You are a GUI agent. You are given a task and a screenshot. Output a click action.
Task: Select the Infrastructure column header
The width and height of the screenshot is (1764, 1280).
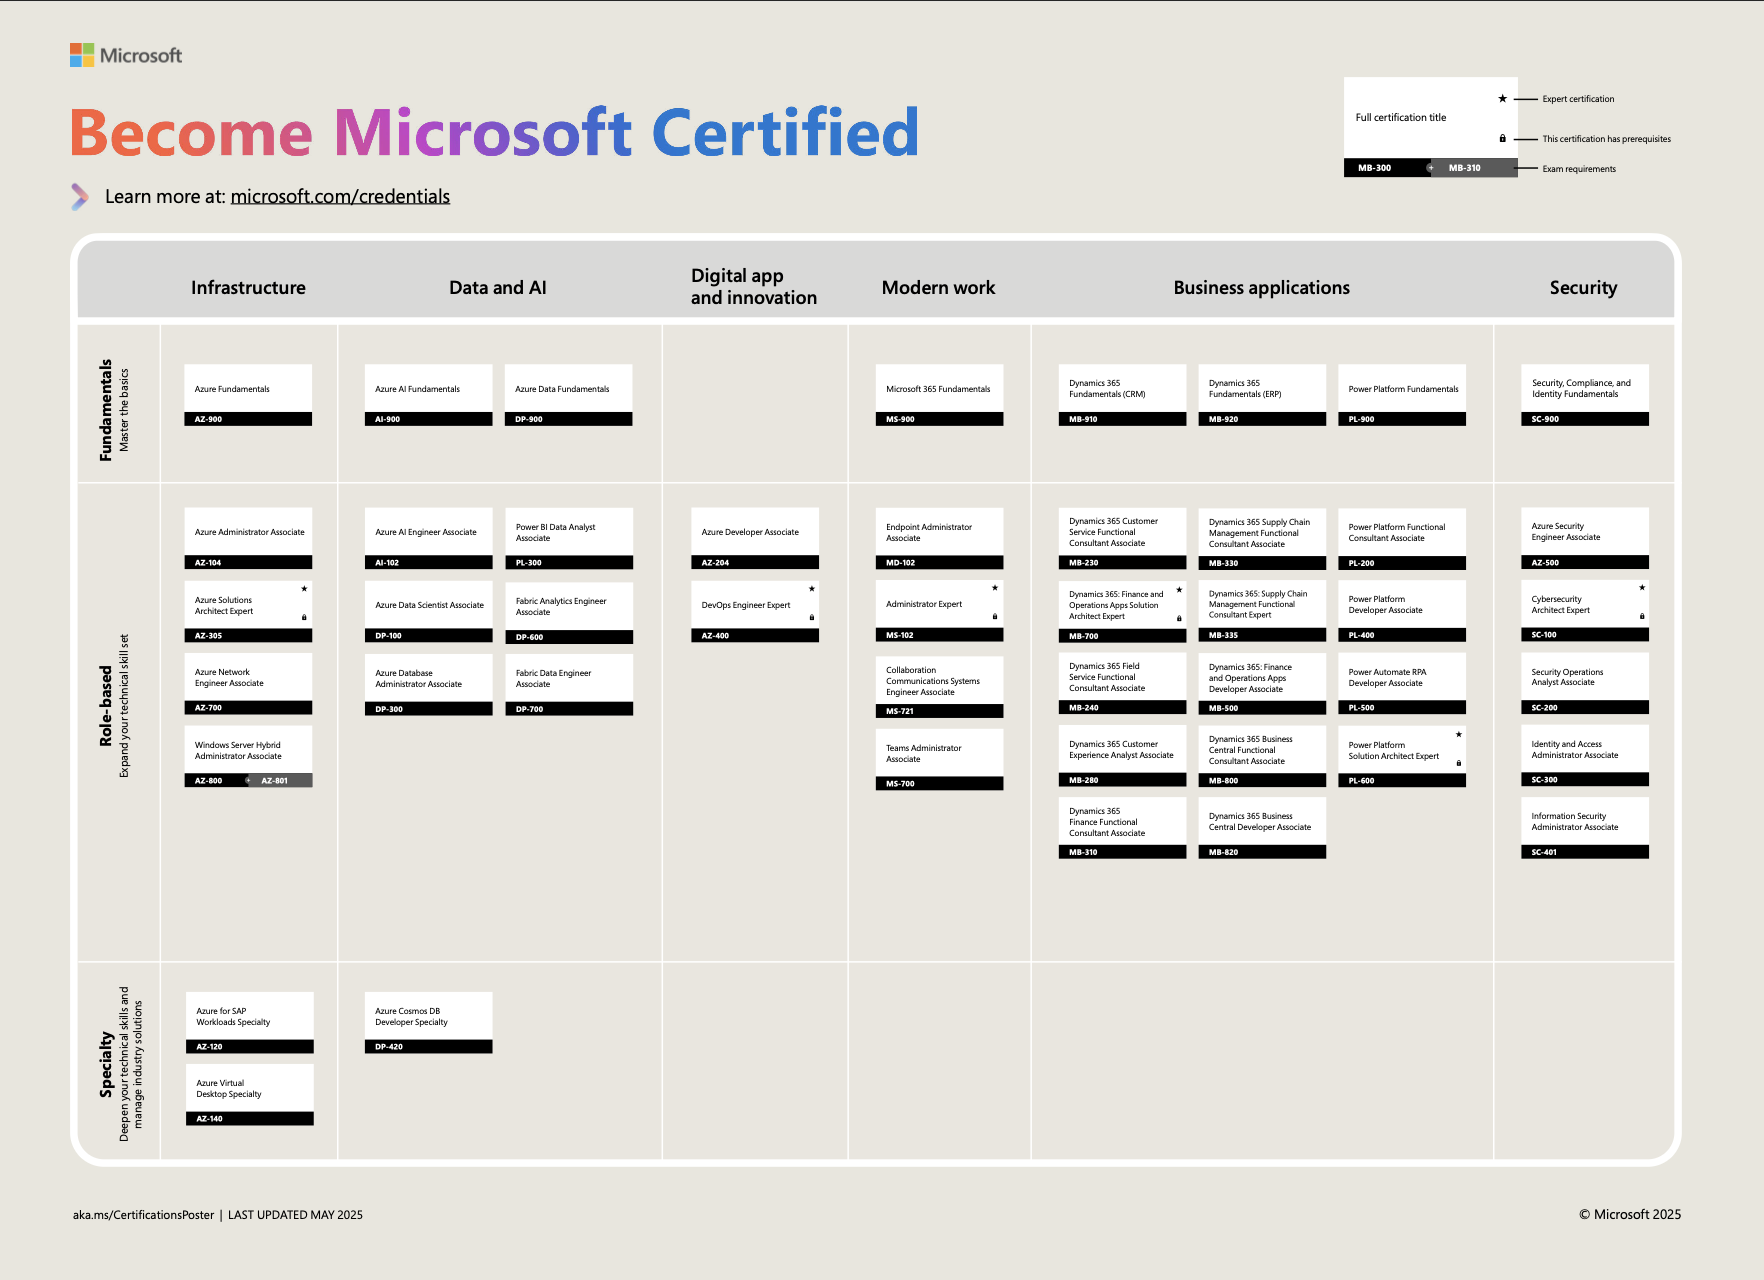click(248, 288)
